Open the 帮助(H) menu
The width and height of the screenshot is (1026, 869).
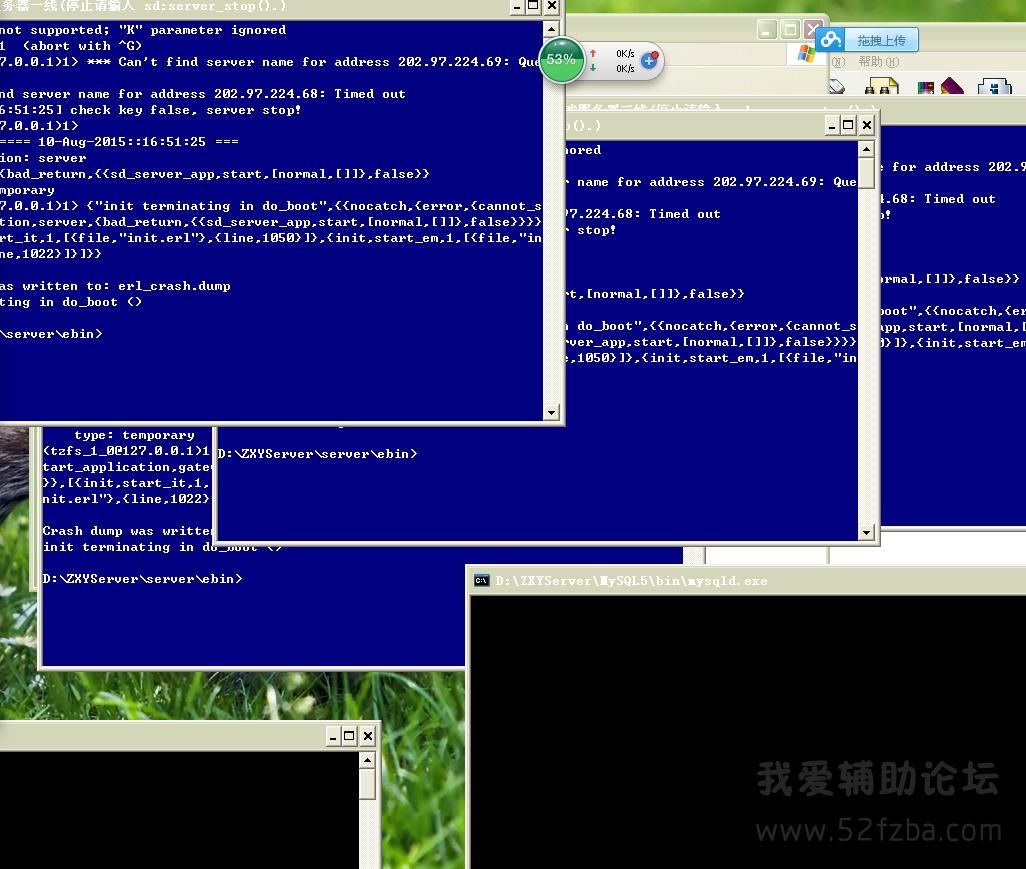click(878, 62)
